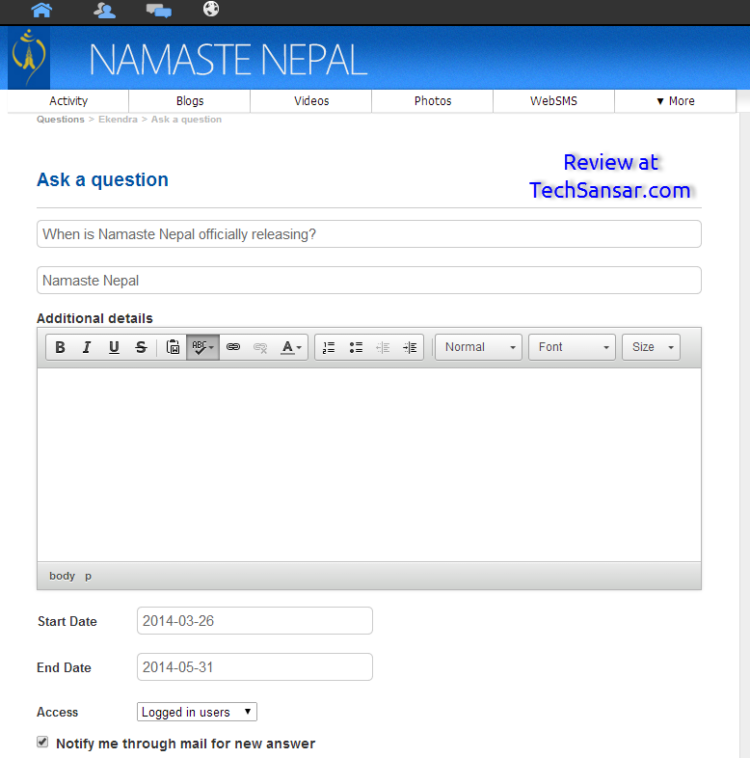
Task: Insert a numbered list
Action: tap(329, 347)
